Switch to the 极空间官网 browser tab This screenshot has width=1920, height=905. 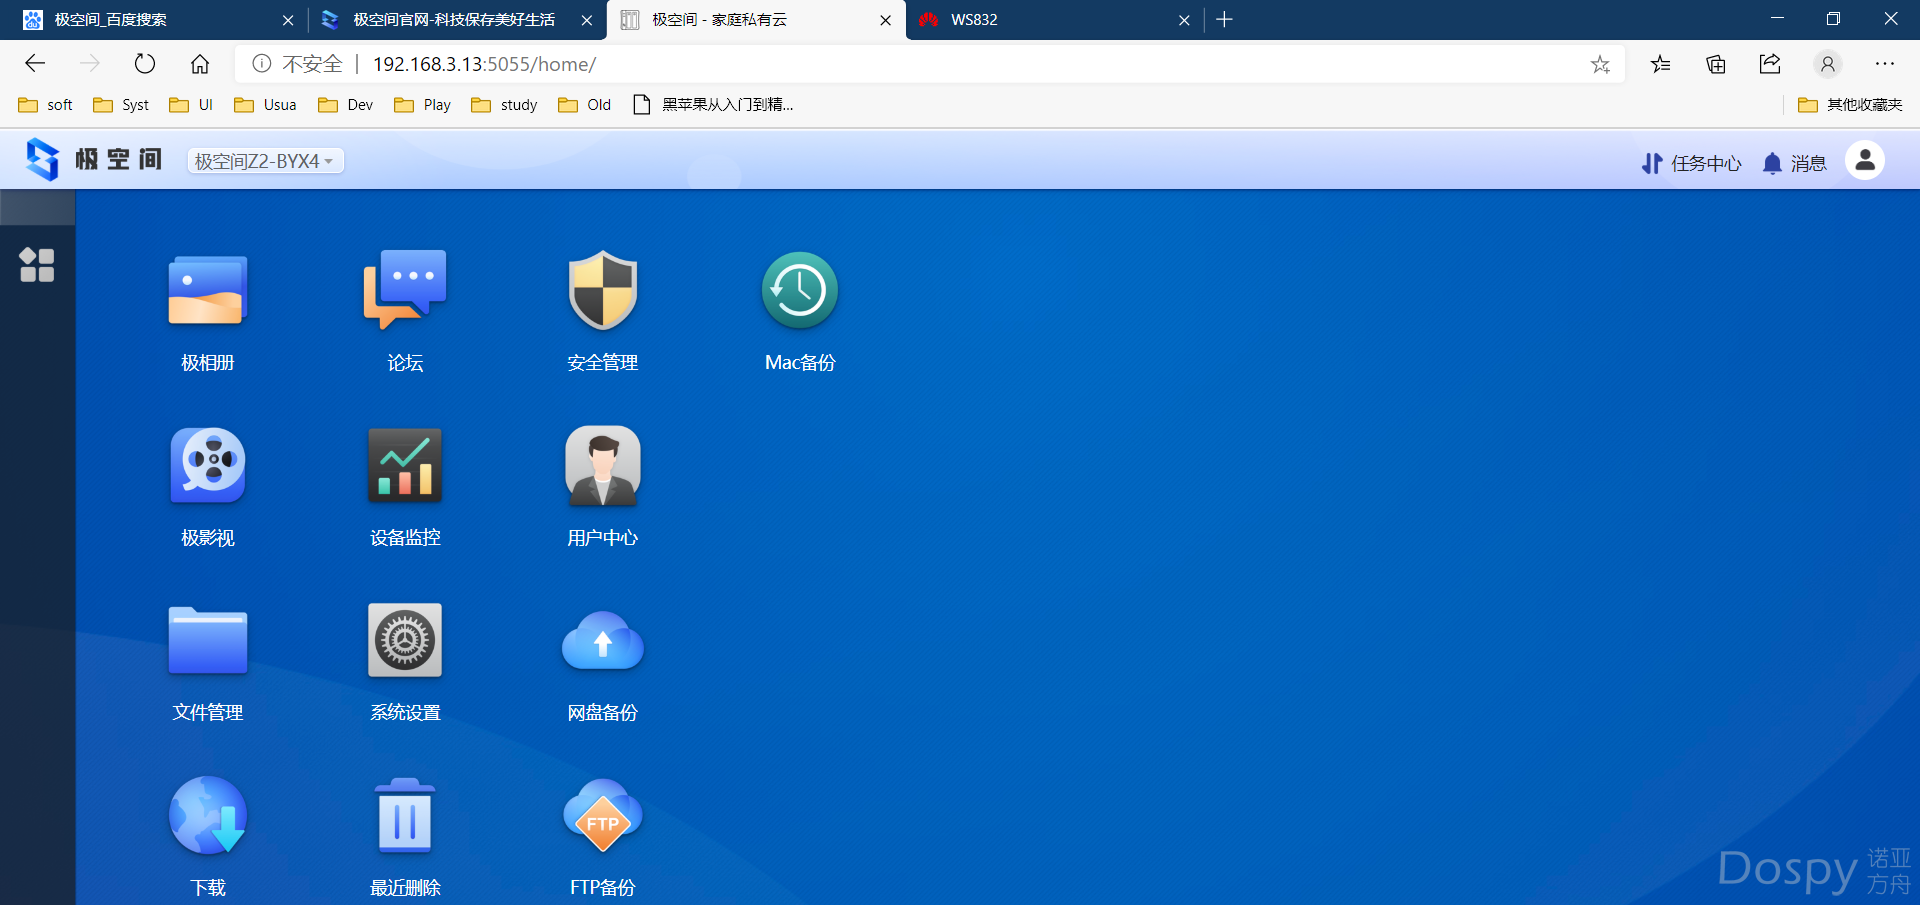(455, 20)
